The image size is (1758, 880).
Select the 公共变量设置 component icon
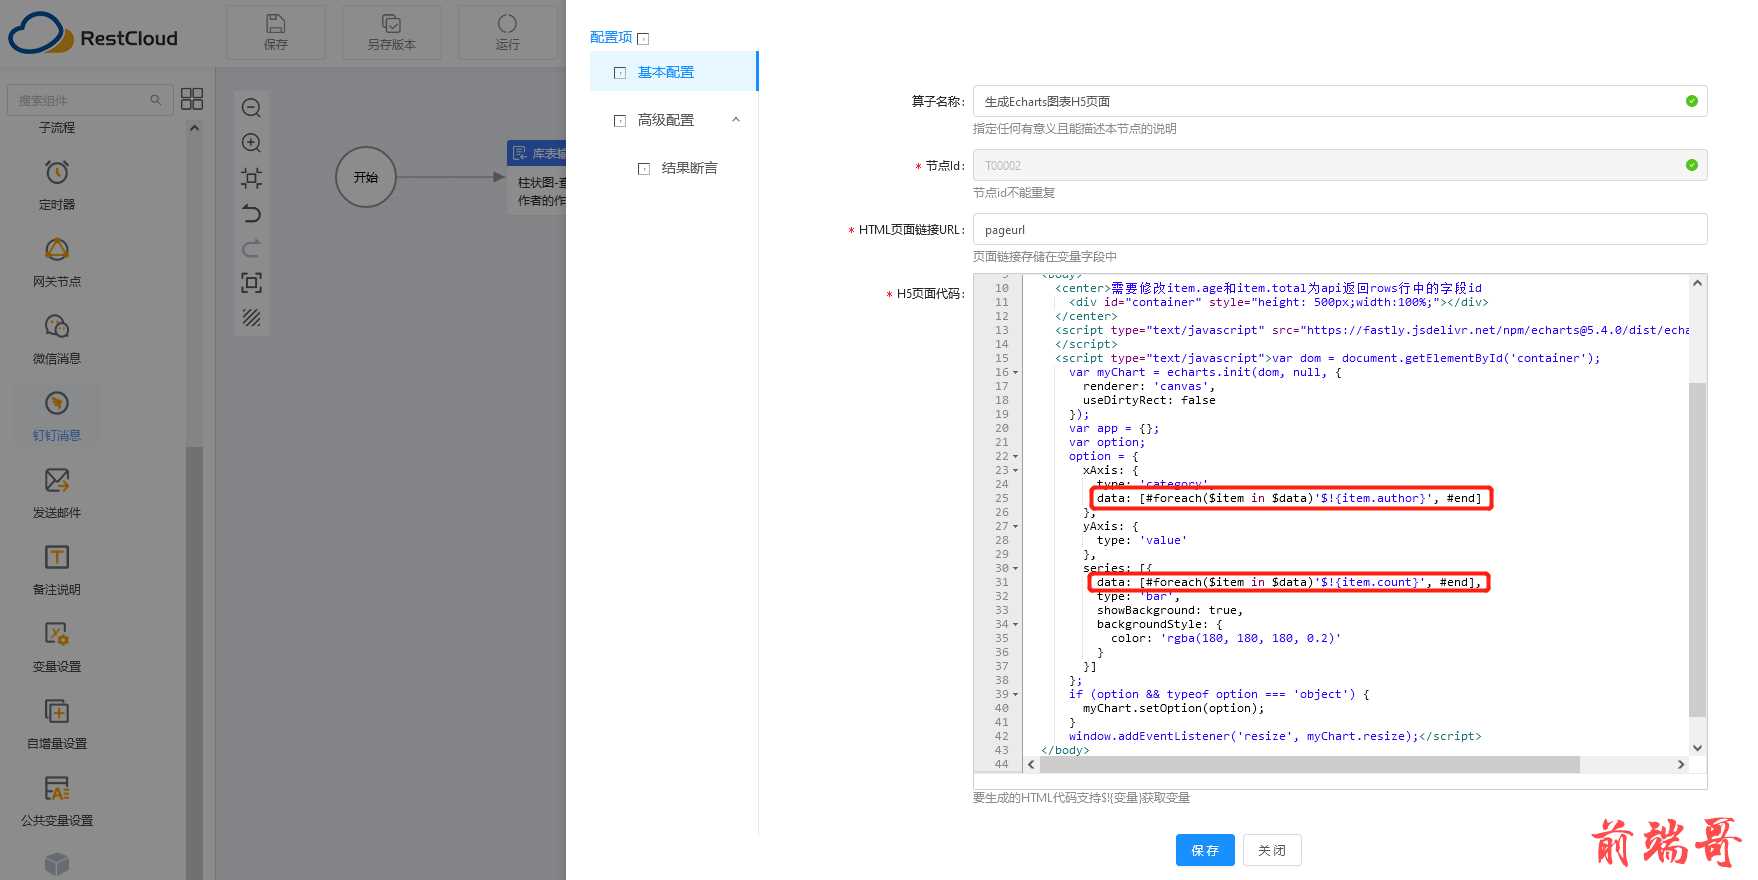coord(57,788)
